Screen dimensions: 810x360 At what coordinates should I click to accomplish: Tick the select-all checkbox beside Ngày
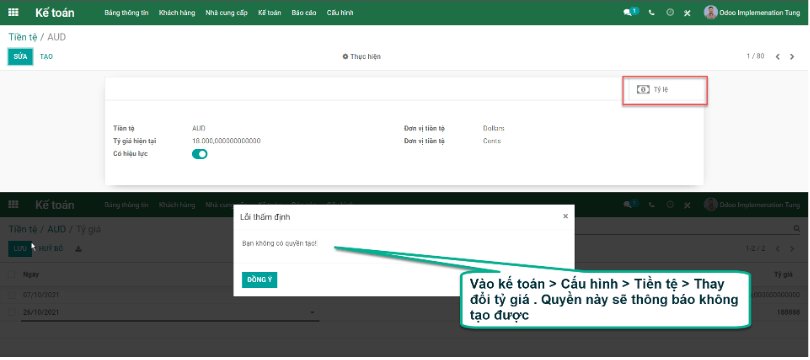click(11, 274)
